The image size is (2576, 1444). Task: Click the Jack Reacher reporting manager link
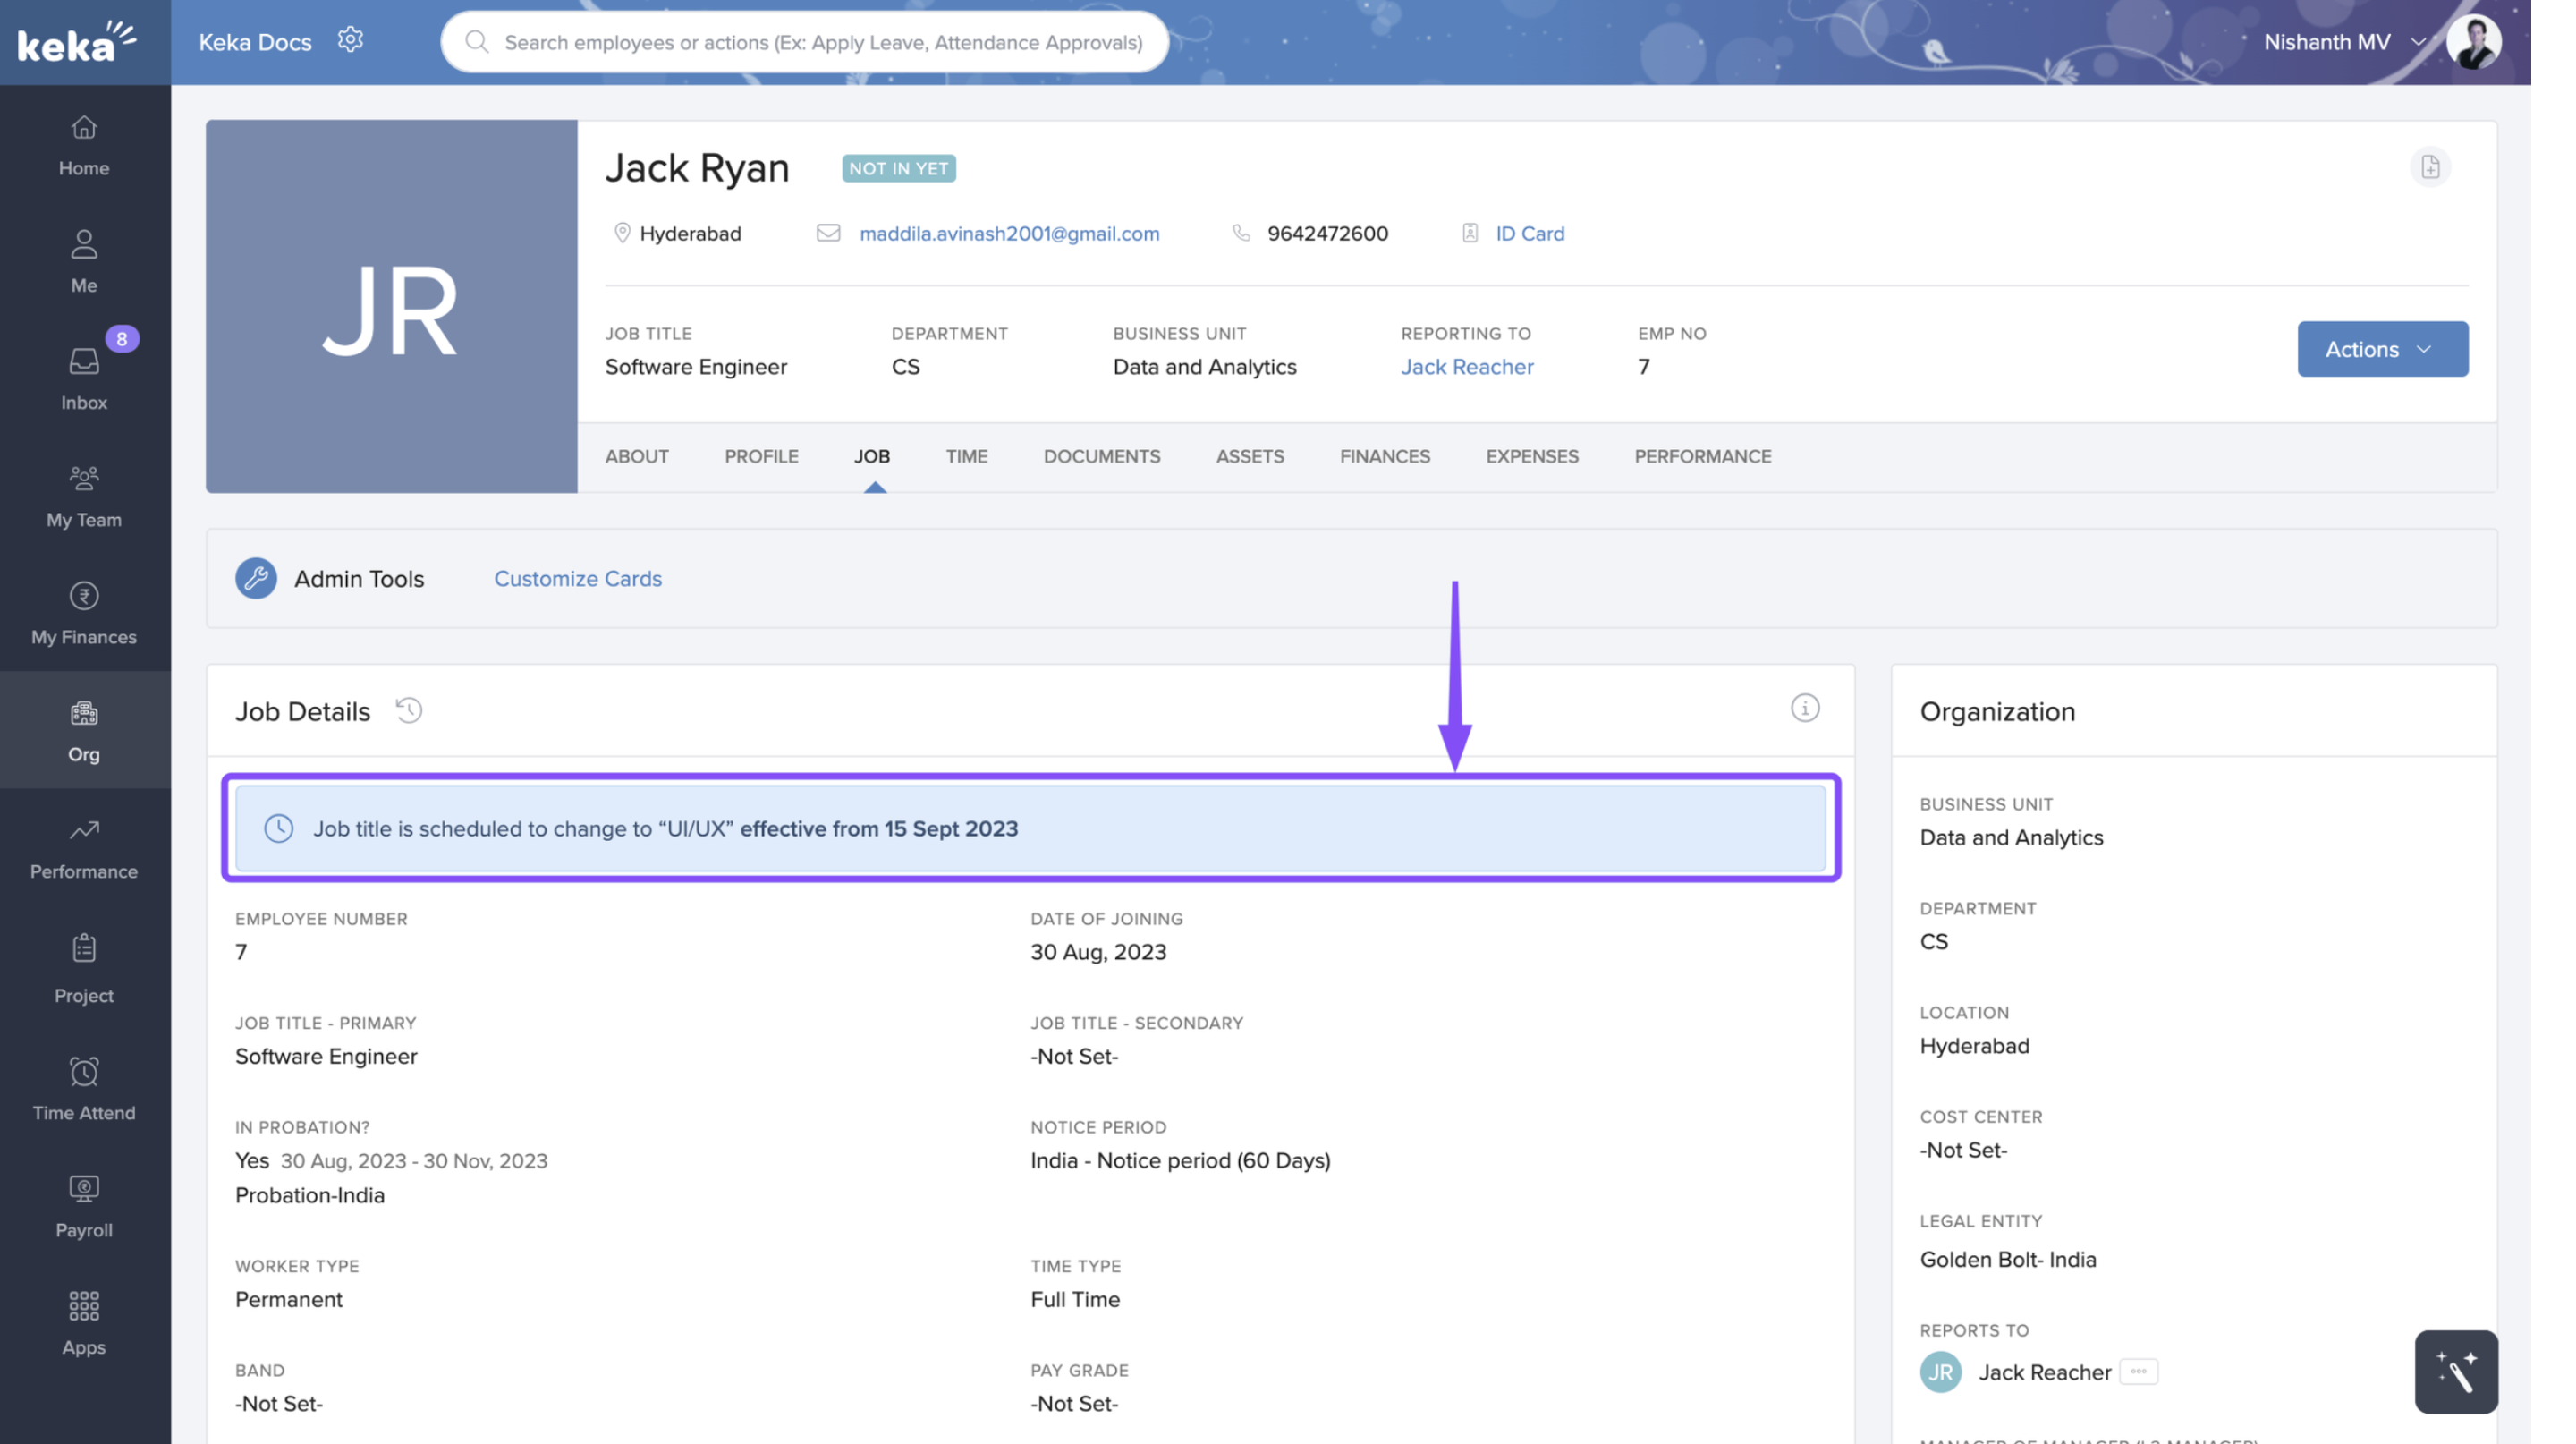(x=1466, y=366)
